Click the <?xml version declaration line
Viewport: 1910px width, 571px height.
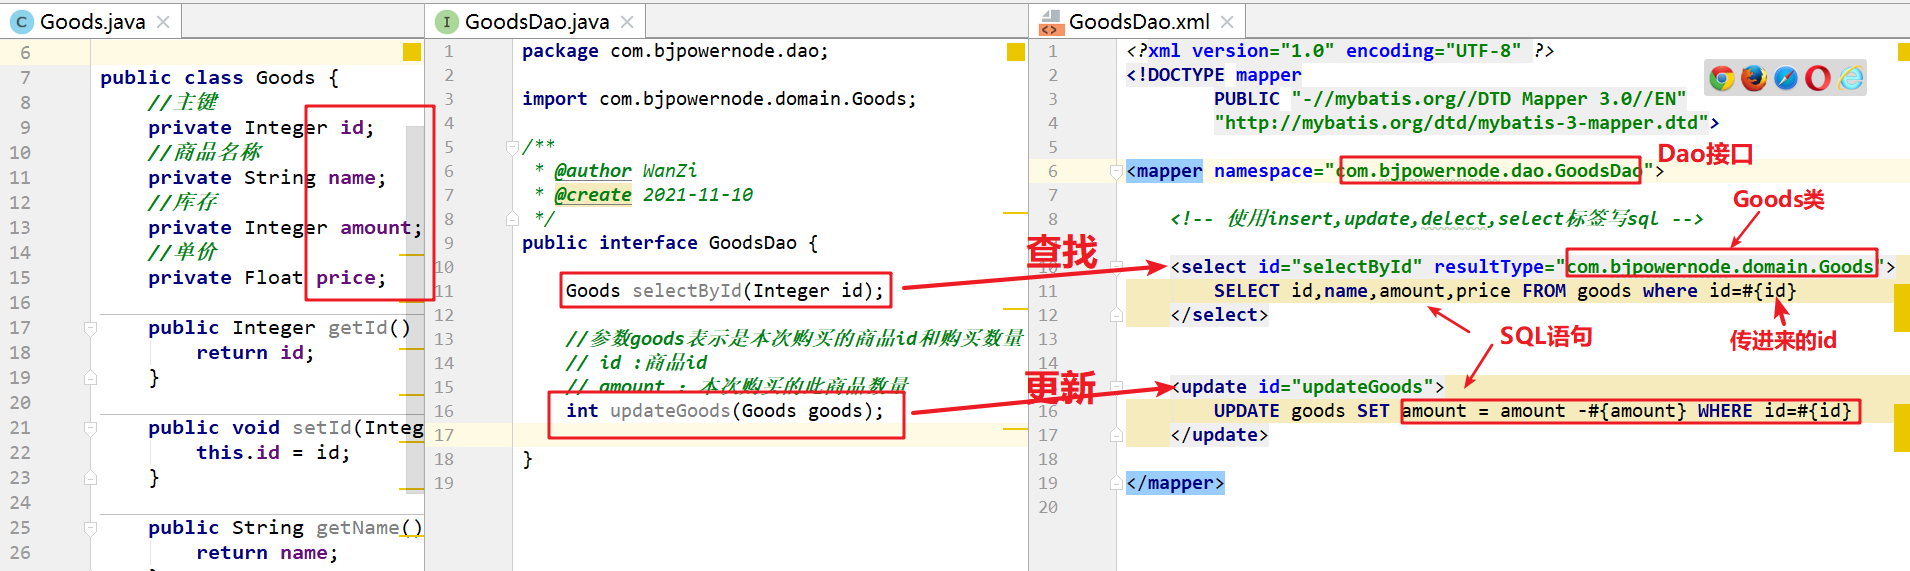1340,51
